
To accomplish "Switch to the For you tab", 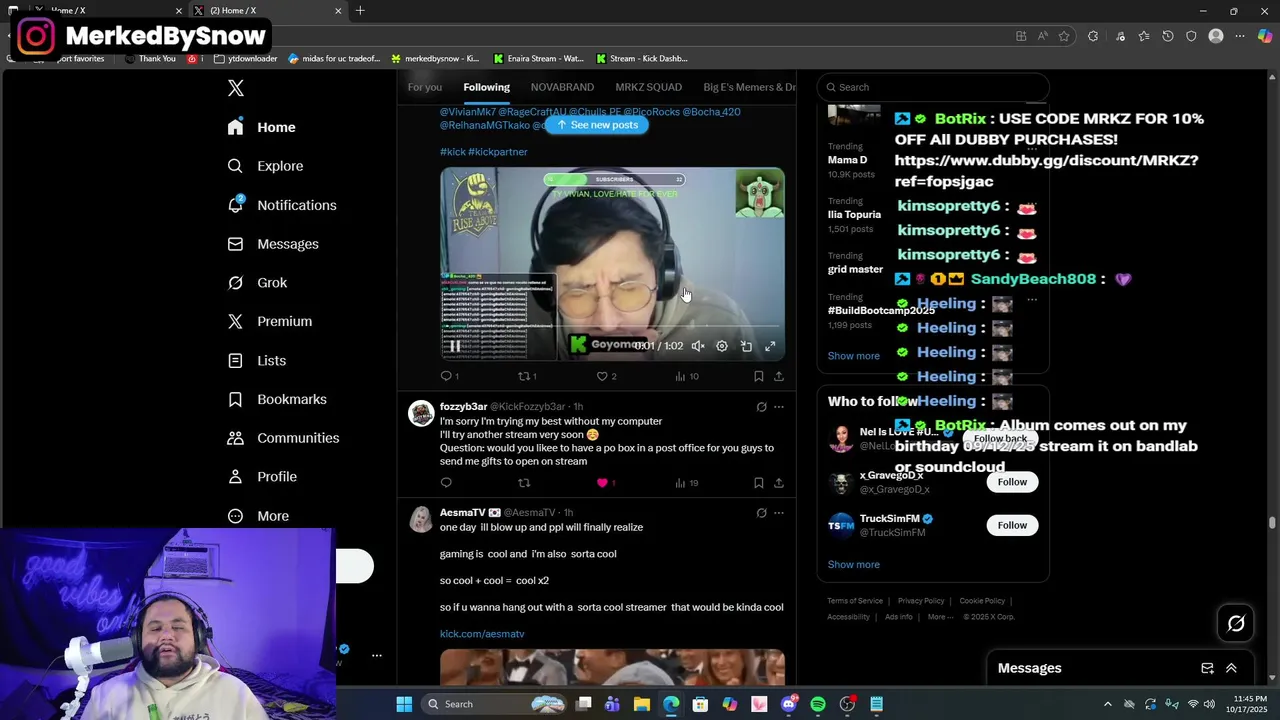I will 424,87.
